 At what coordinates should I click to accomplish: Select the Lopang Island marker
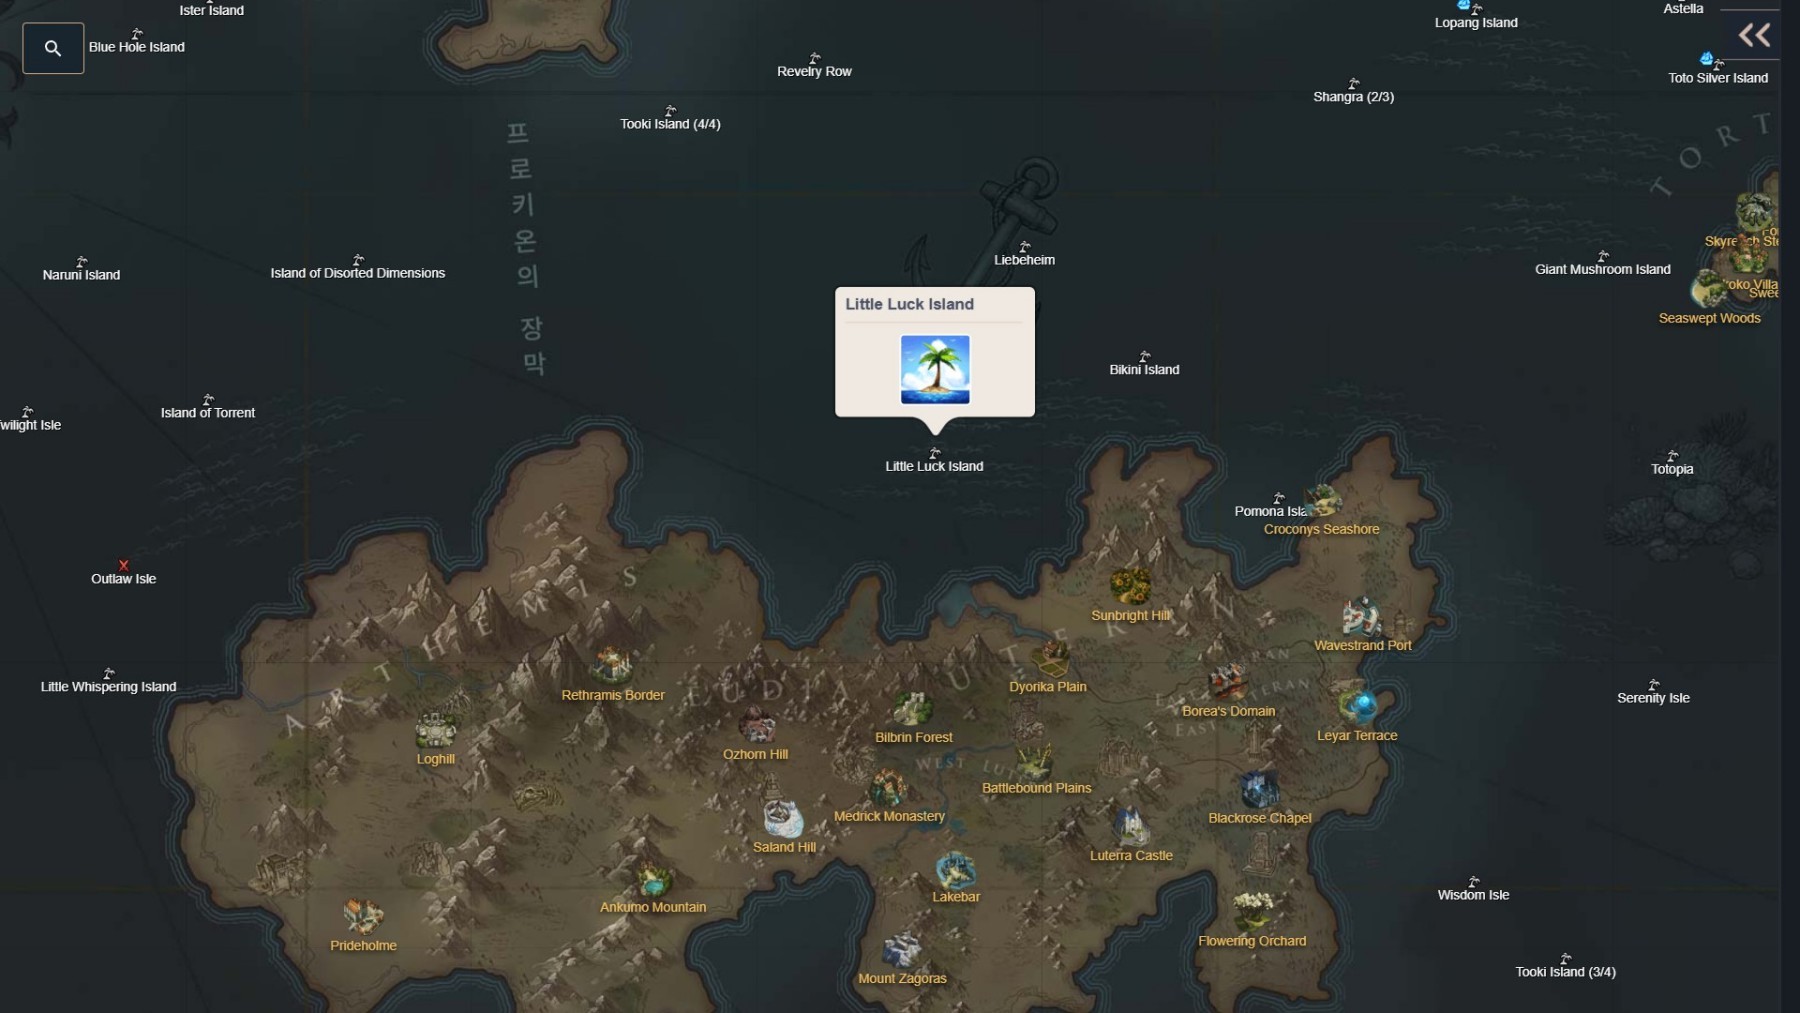[1476, 9]
